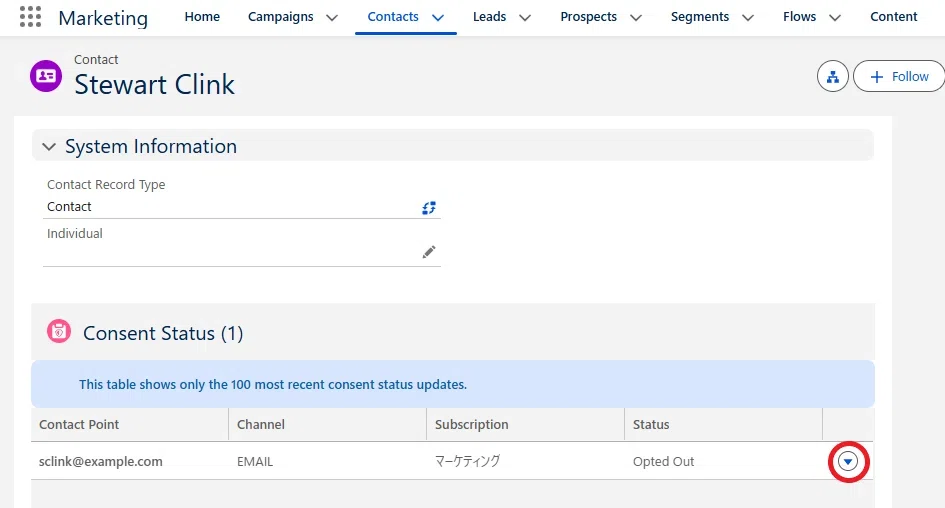Click the change record type icon
This screenshot has height=508, width=945.
click(x=429, y=208)
